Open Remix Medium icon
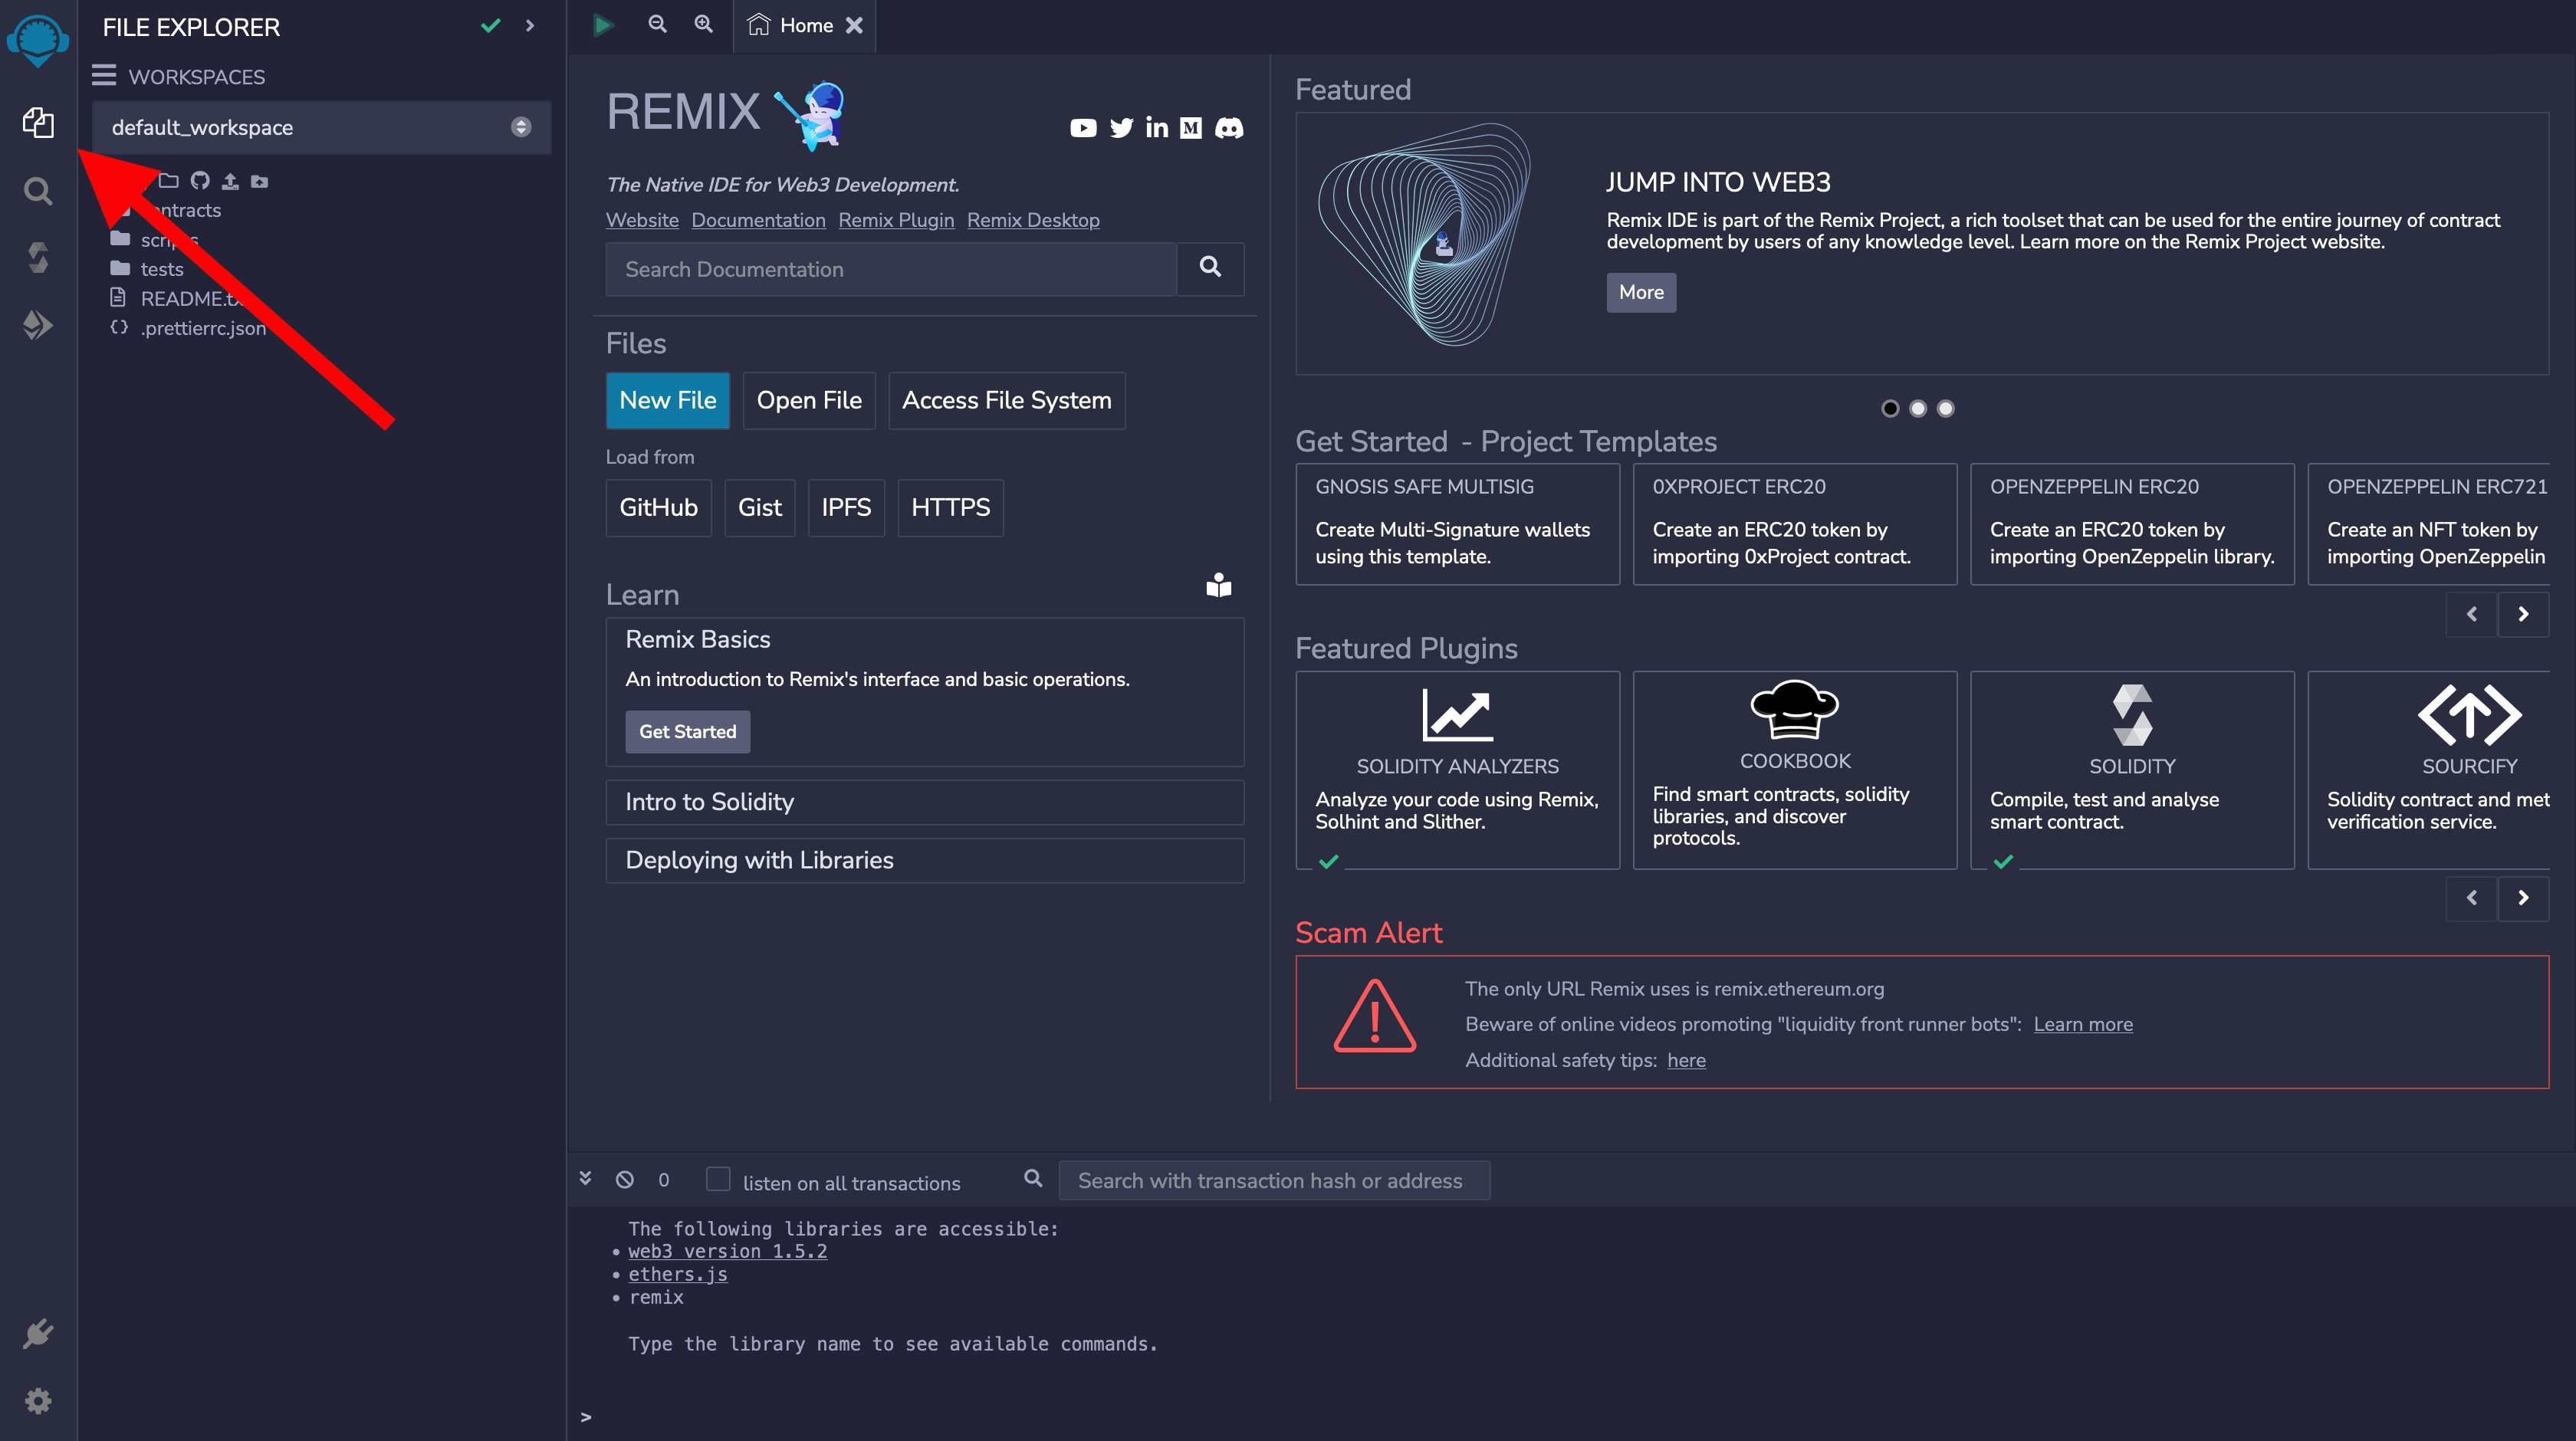This screenshot has height=1441, width=2576. point(1191,128)
